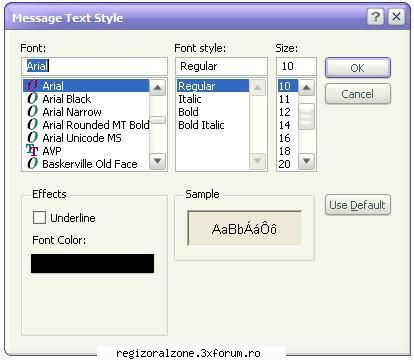Select size 18
This screenshot has height=360, width=414.
(288, 151)
